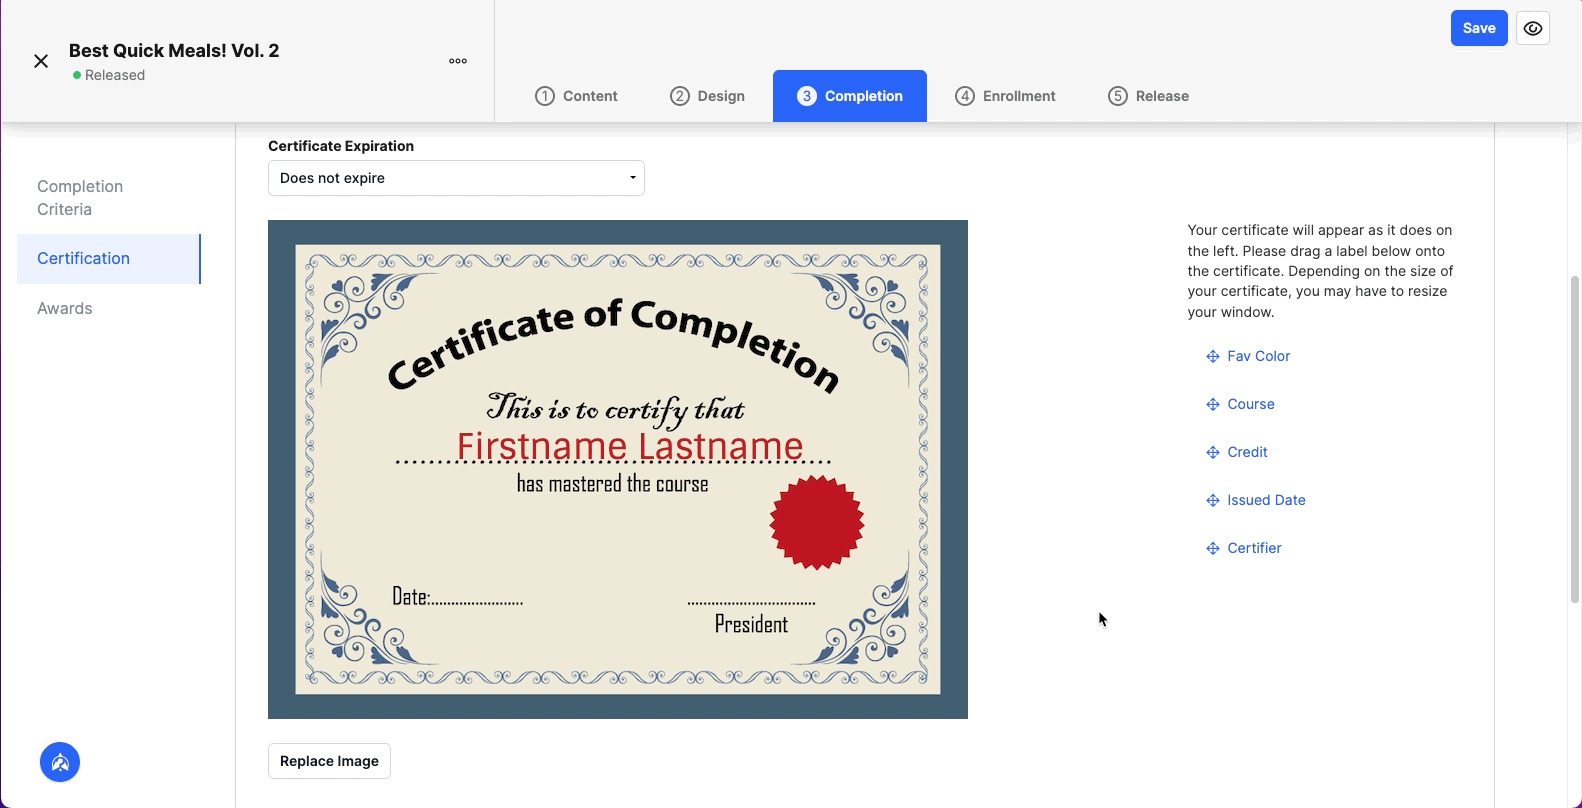Open the round blue launcher icon

click(60, 763)
